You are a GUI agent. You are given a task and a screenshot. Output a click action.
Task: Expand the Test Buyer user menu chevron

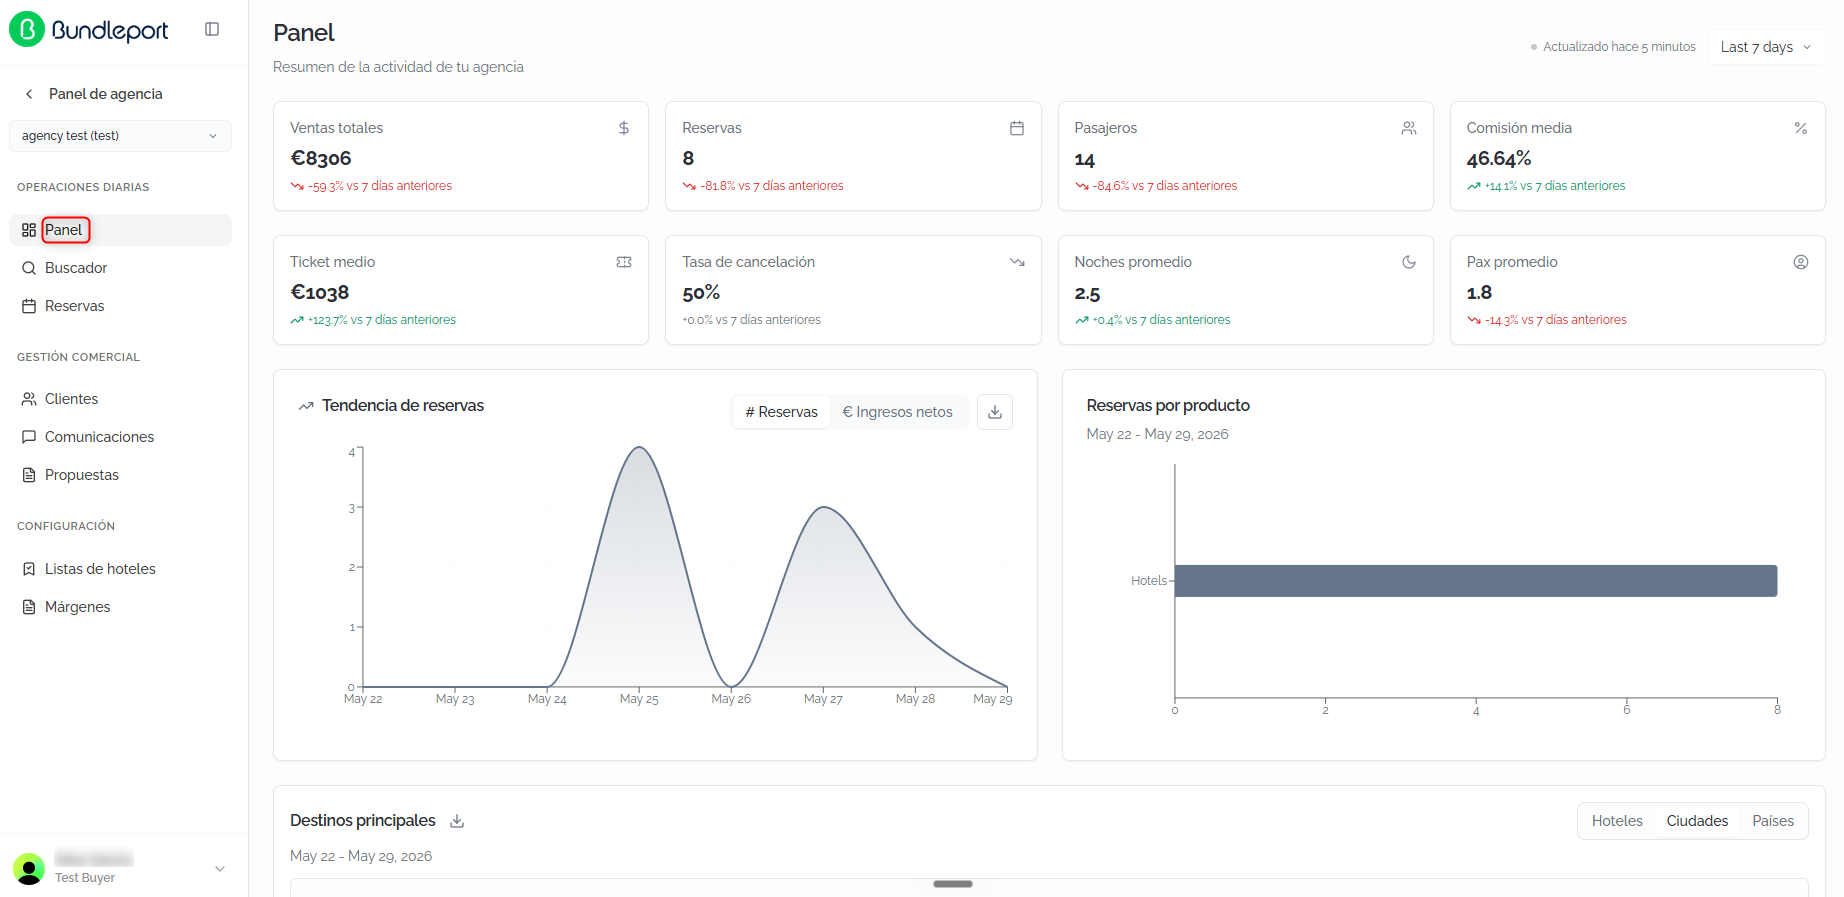(220, 869)
